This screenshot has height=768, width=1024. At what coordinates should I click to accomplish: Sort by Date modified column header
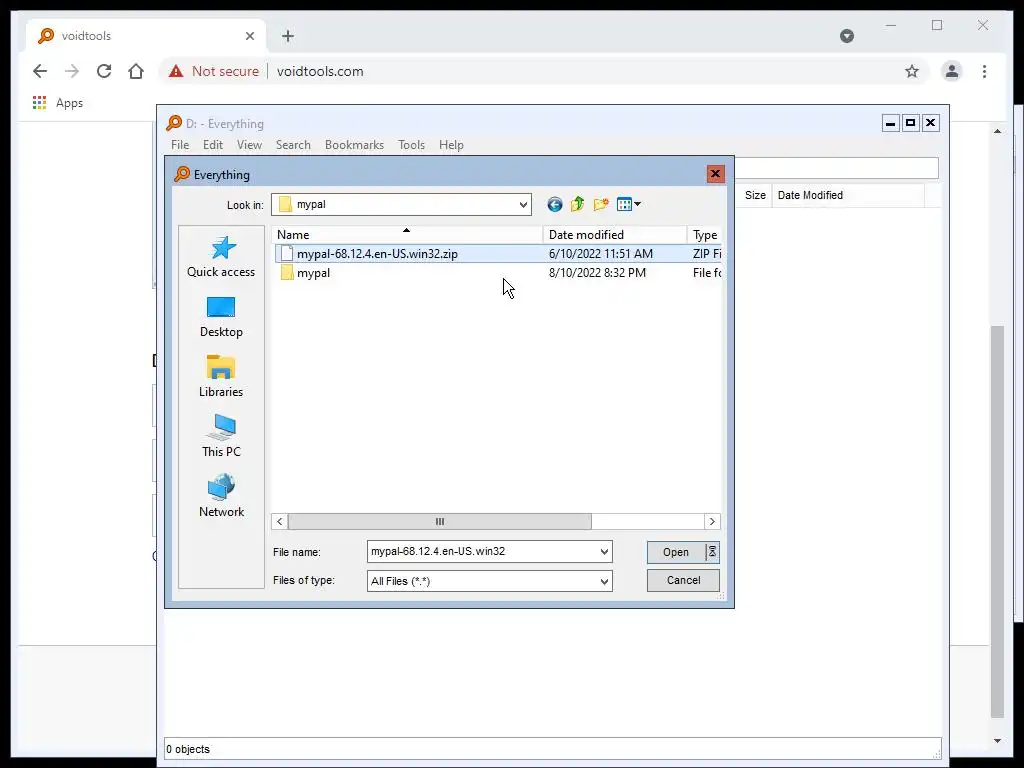pyautogui.click(x=615, y=235)
